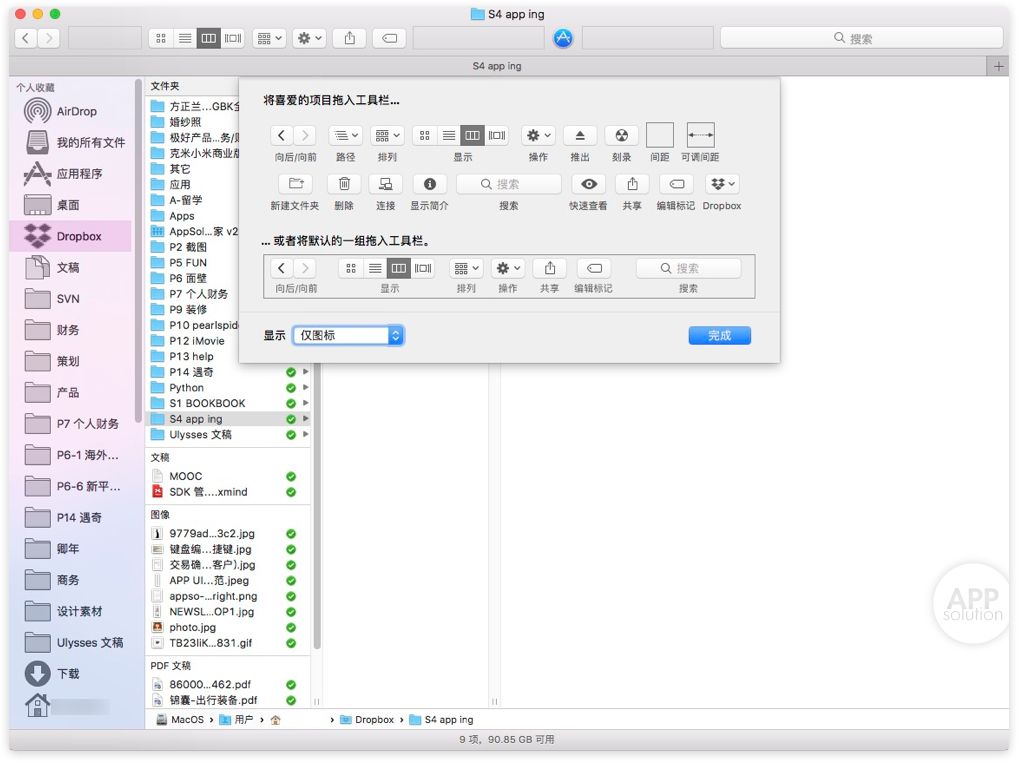Open AirDrop in the sidebar
This screenshot has height=762, width=1018.
[76, 111]
